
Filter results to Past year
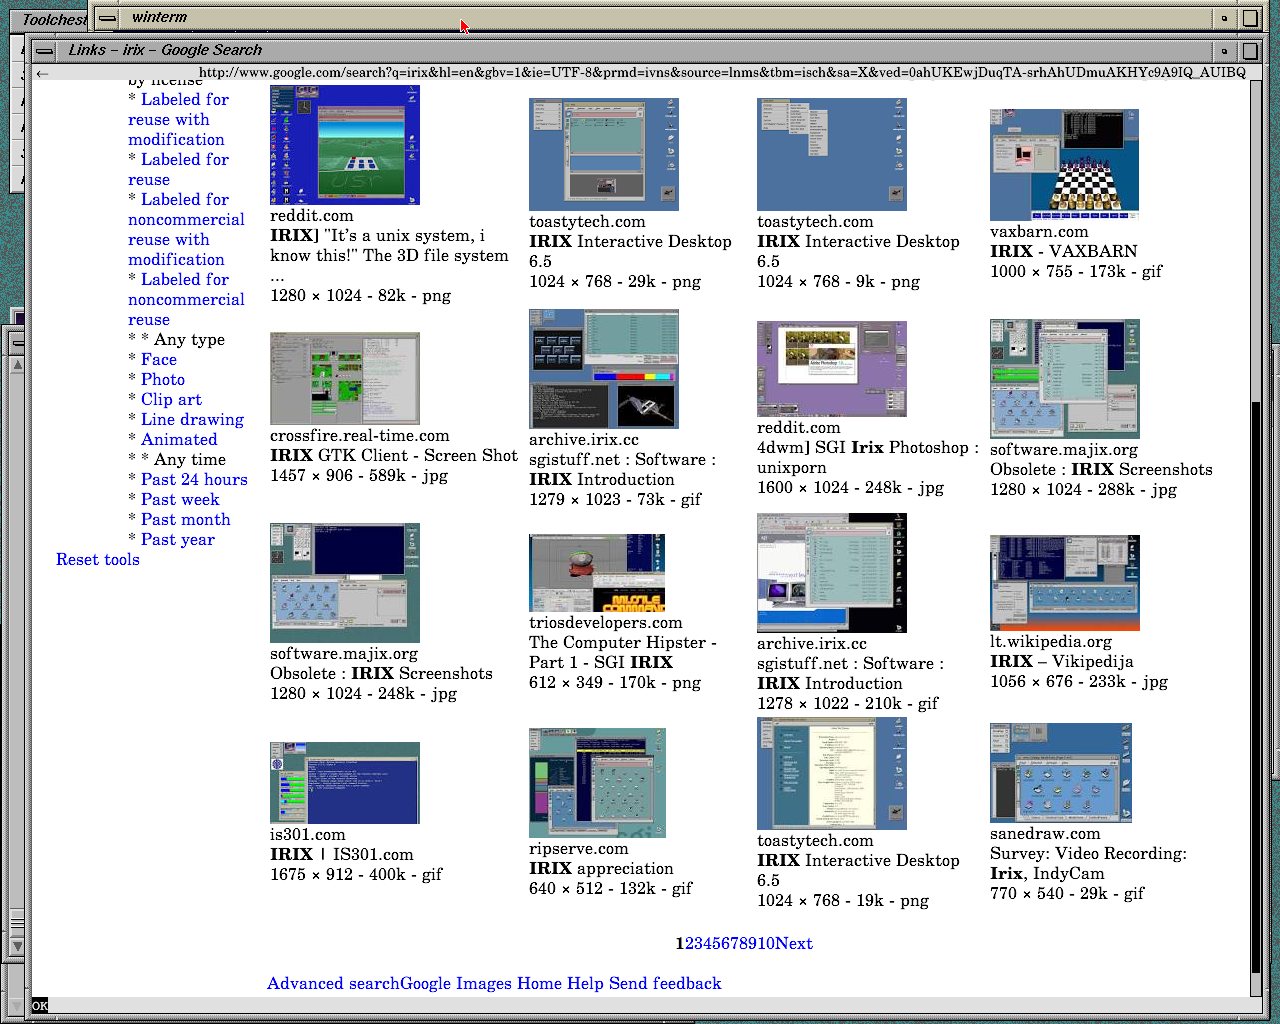[178, 540]
